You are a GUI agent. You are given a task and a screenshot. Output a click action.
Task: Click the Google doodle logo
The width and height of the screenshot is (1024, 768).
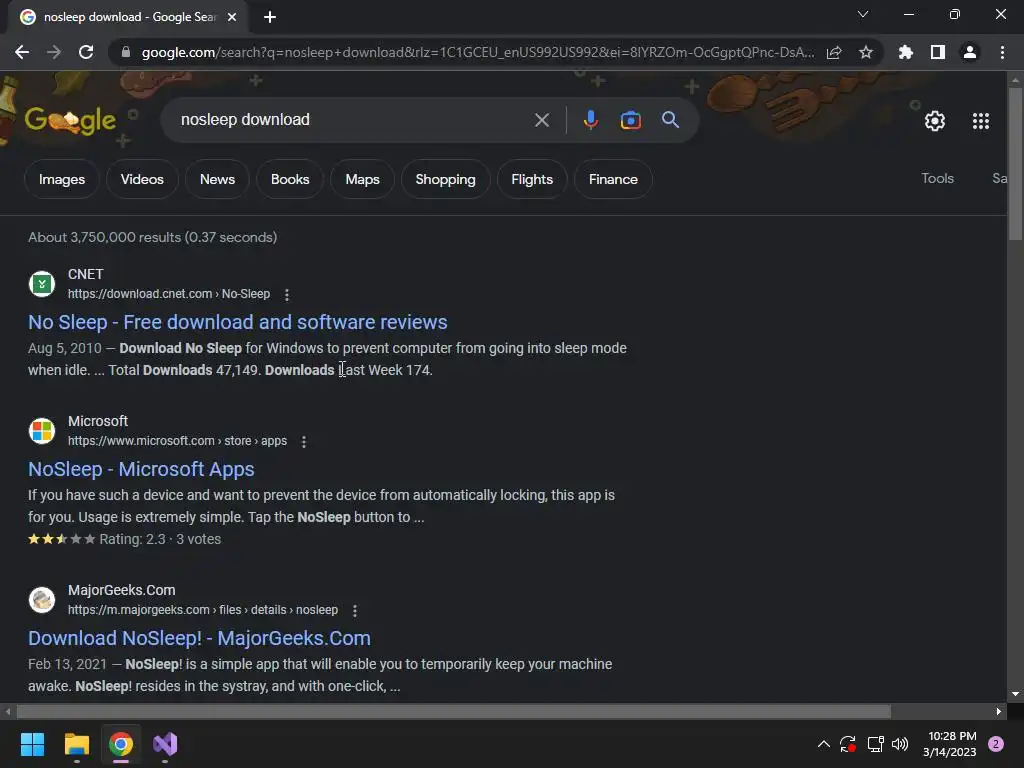71,121
